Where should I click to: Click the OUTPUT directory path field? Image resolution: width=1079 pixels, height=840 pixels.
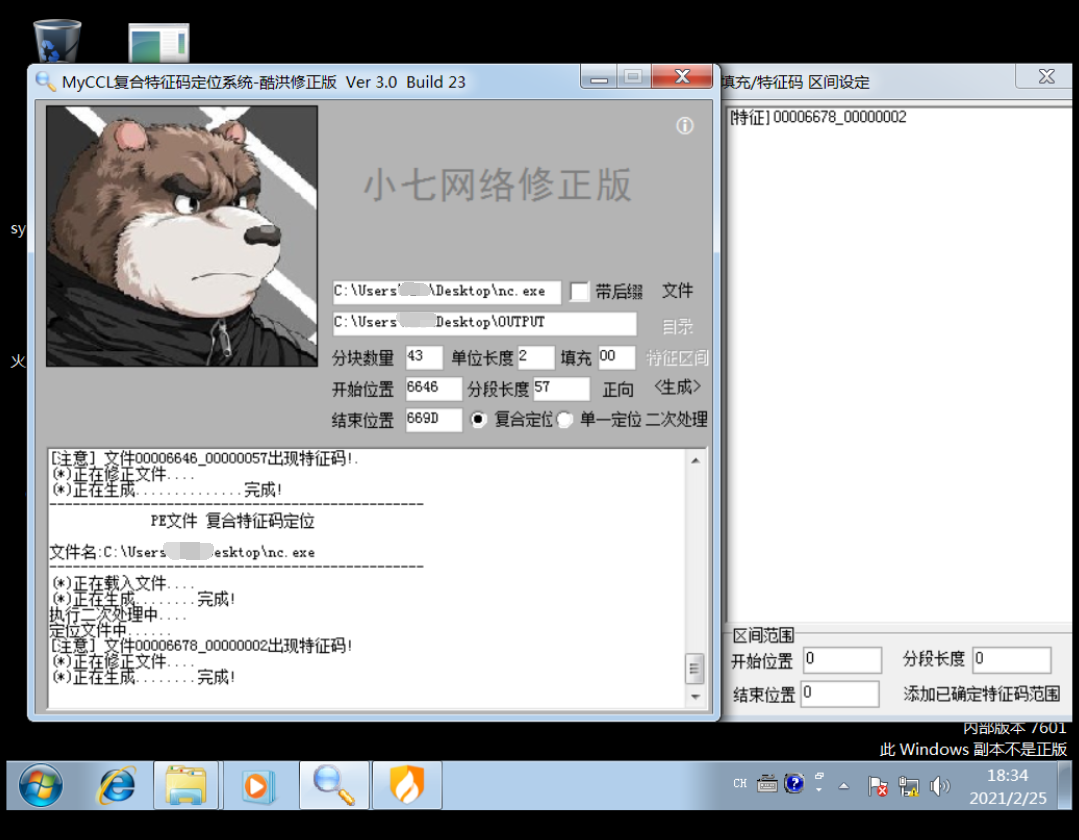tap(484, 323)
